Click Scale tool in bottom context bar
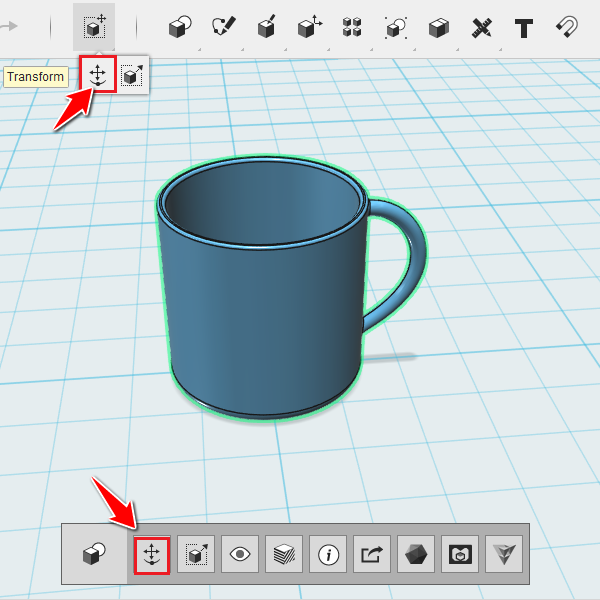The height and width of the screenshot is (600, 600). click(x=196, y=554)
